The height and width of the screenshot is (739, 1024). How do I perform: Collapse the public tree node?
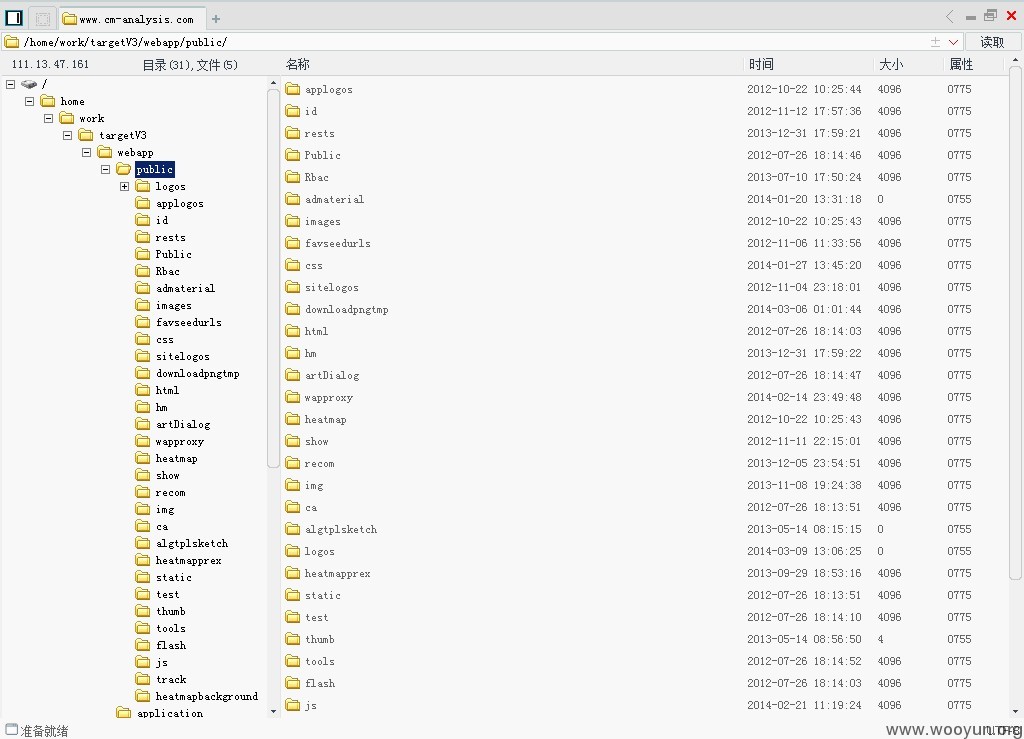(105, 169)
